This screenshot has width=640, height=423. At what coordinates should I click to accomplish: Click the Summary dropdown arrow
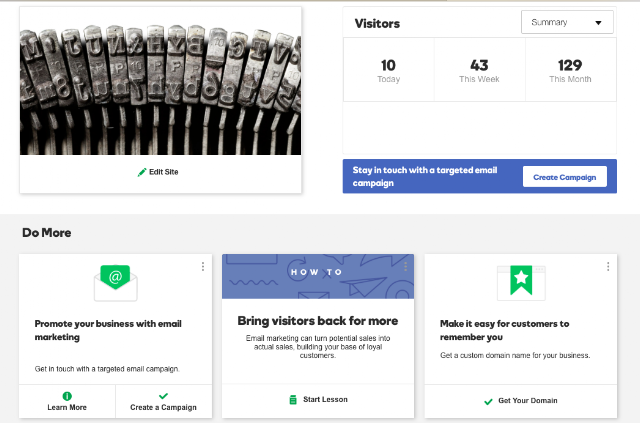[x=598, y=22]
